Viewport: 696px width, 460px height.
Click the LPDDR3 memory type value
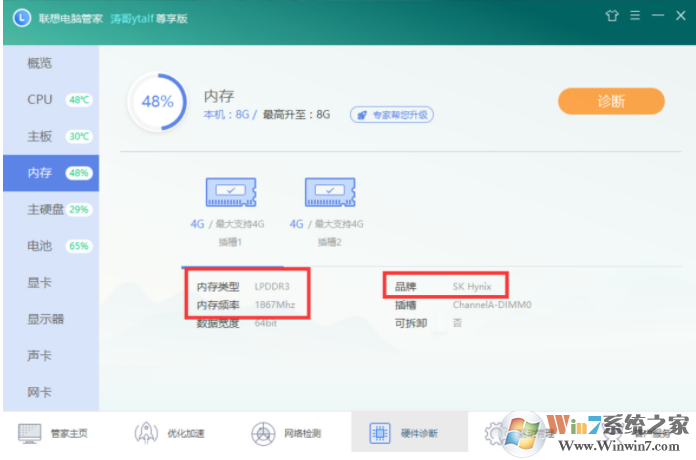(x=272, y=286)
